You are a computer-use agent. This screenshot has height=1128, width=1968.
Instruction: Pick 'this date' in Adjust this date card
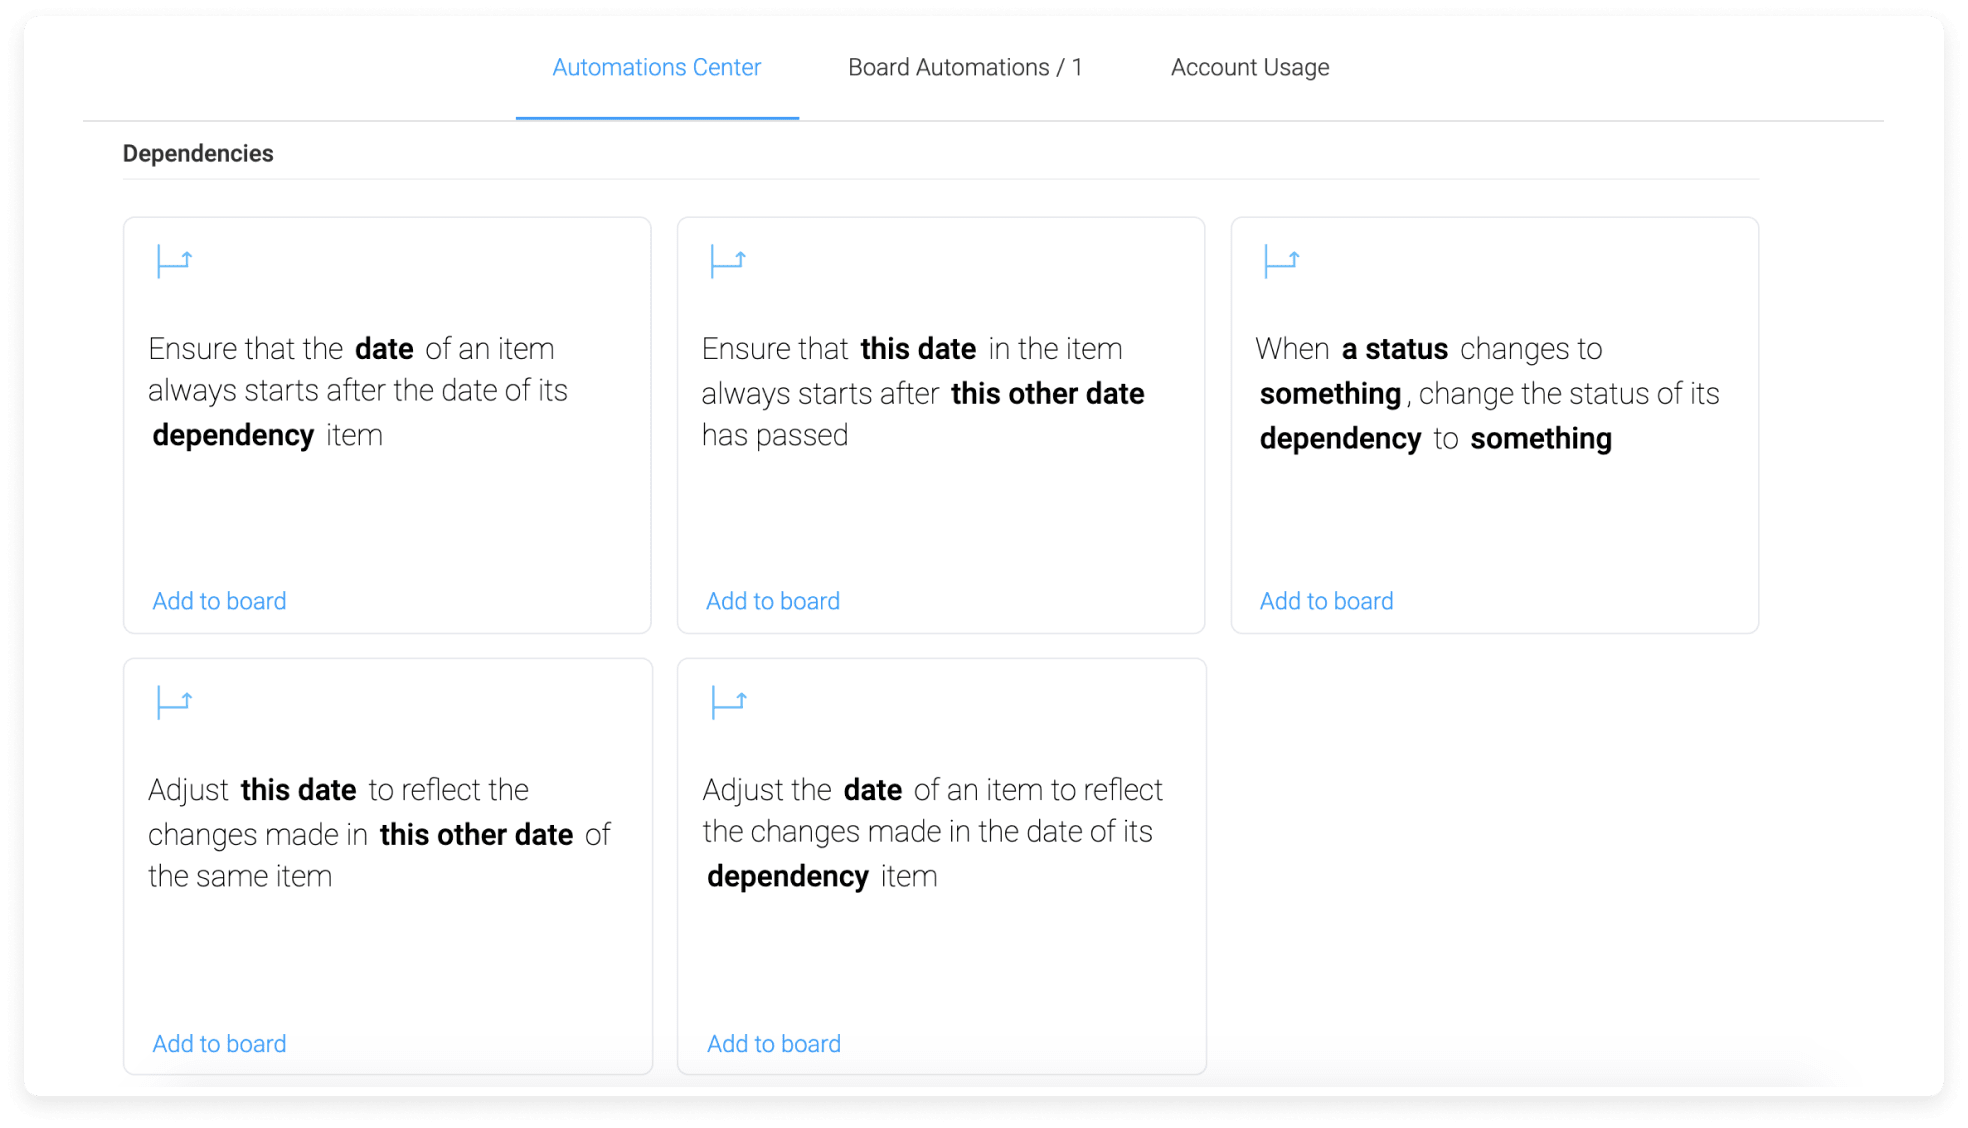point(298,790)
